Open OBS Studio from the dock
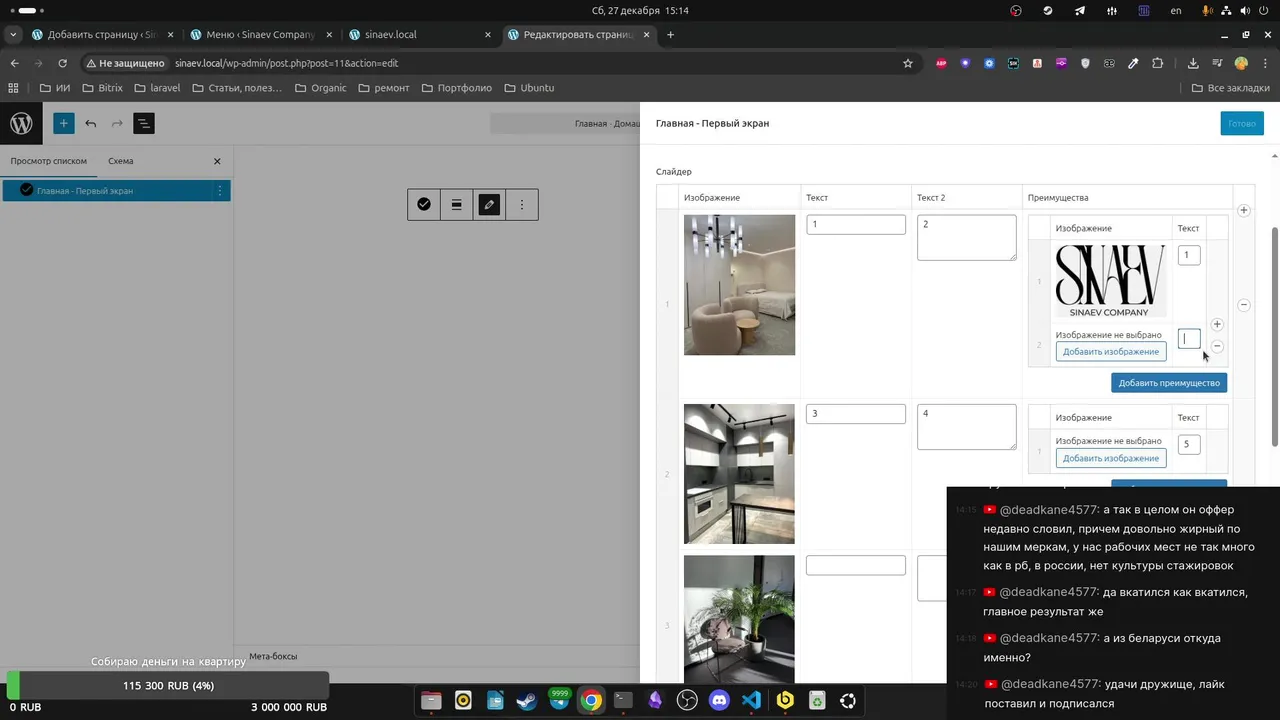The width and height of the screenshot is (1280, 720). (x=687, y=701)
